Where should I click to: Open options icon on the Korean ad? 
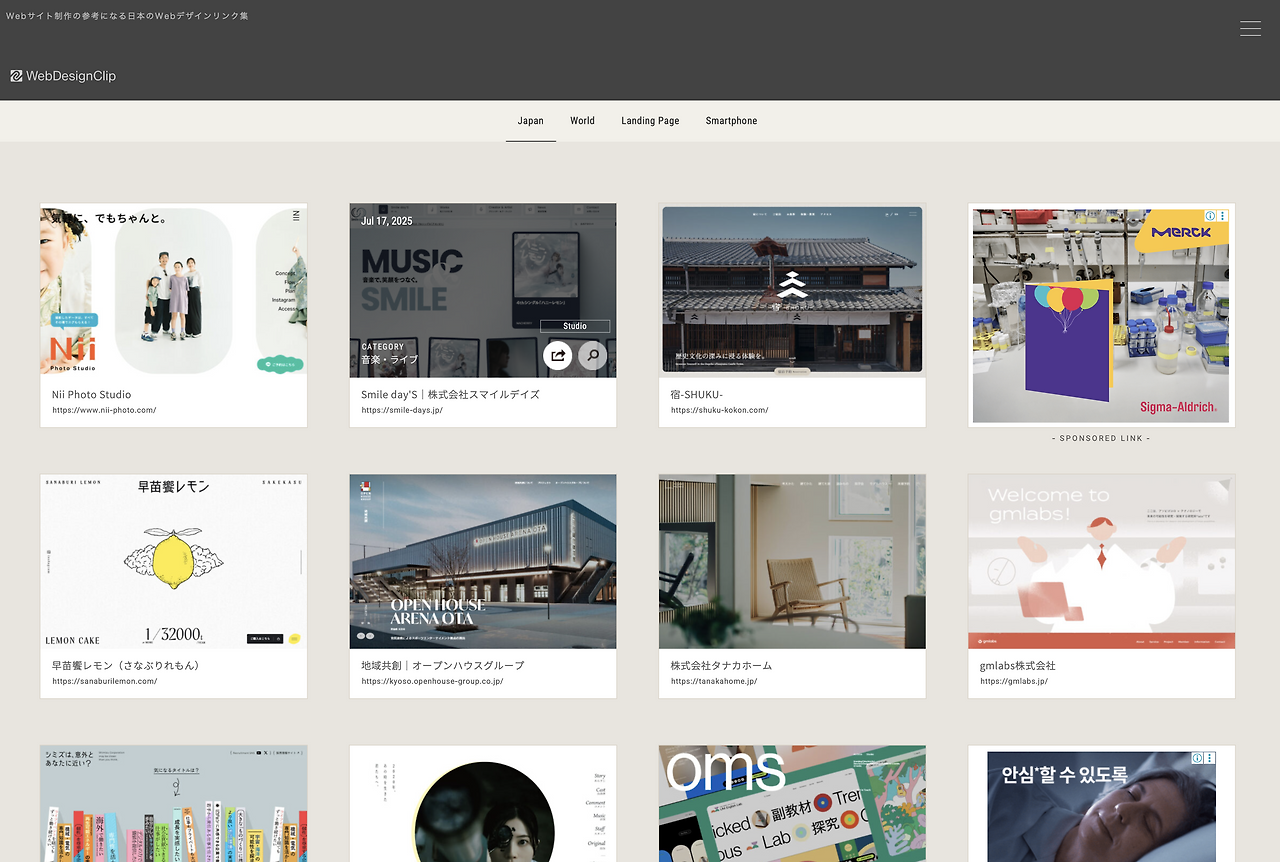[x=1210, y=758]
